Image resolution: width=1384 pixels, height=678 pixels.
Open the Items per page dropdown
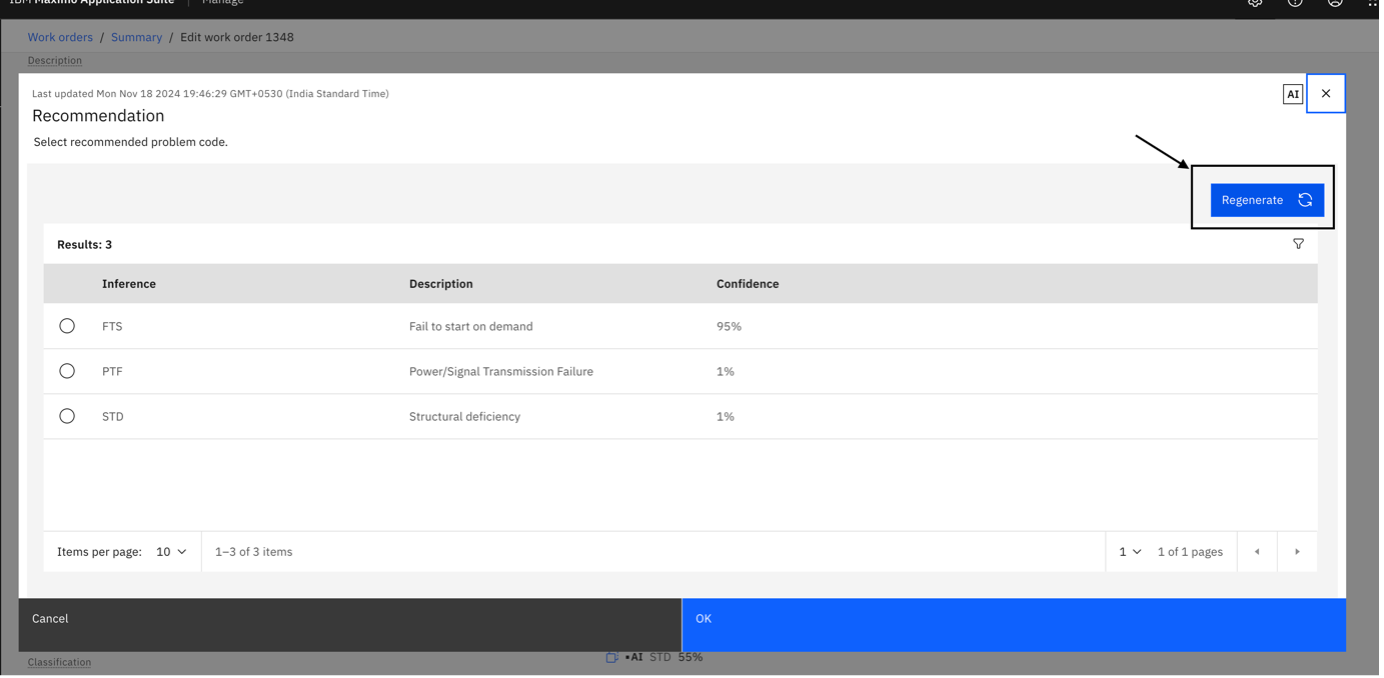pyautogui.click(x=171, y=551)
